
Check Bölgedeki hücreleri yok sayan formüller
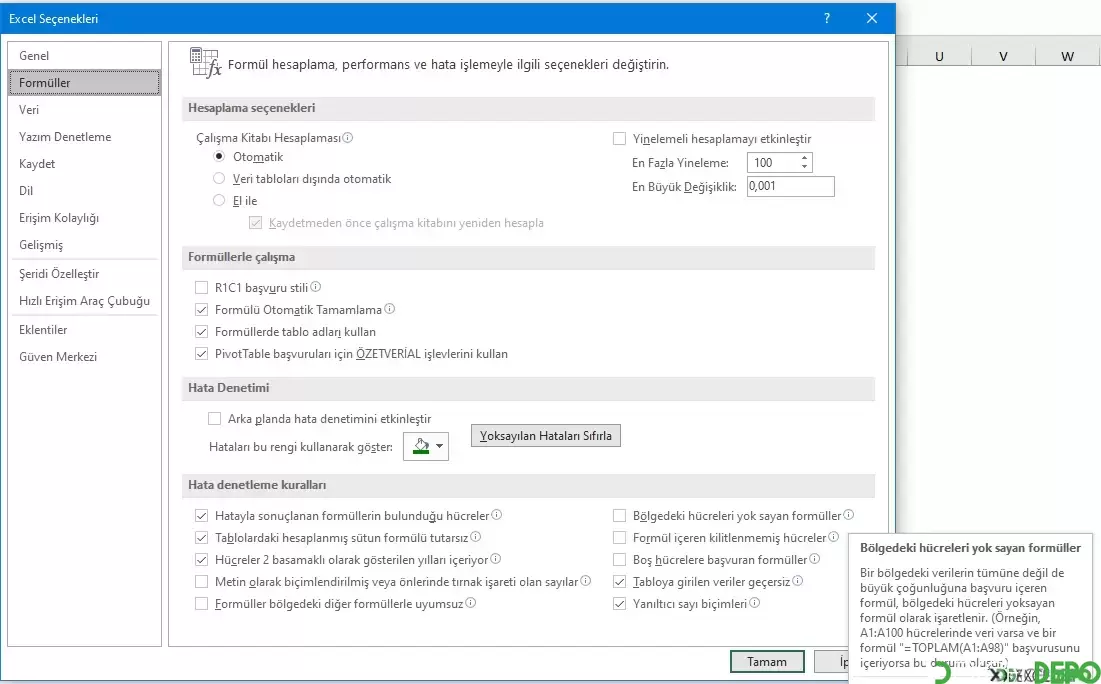[x=619, y=515]
